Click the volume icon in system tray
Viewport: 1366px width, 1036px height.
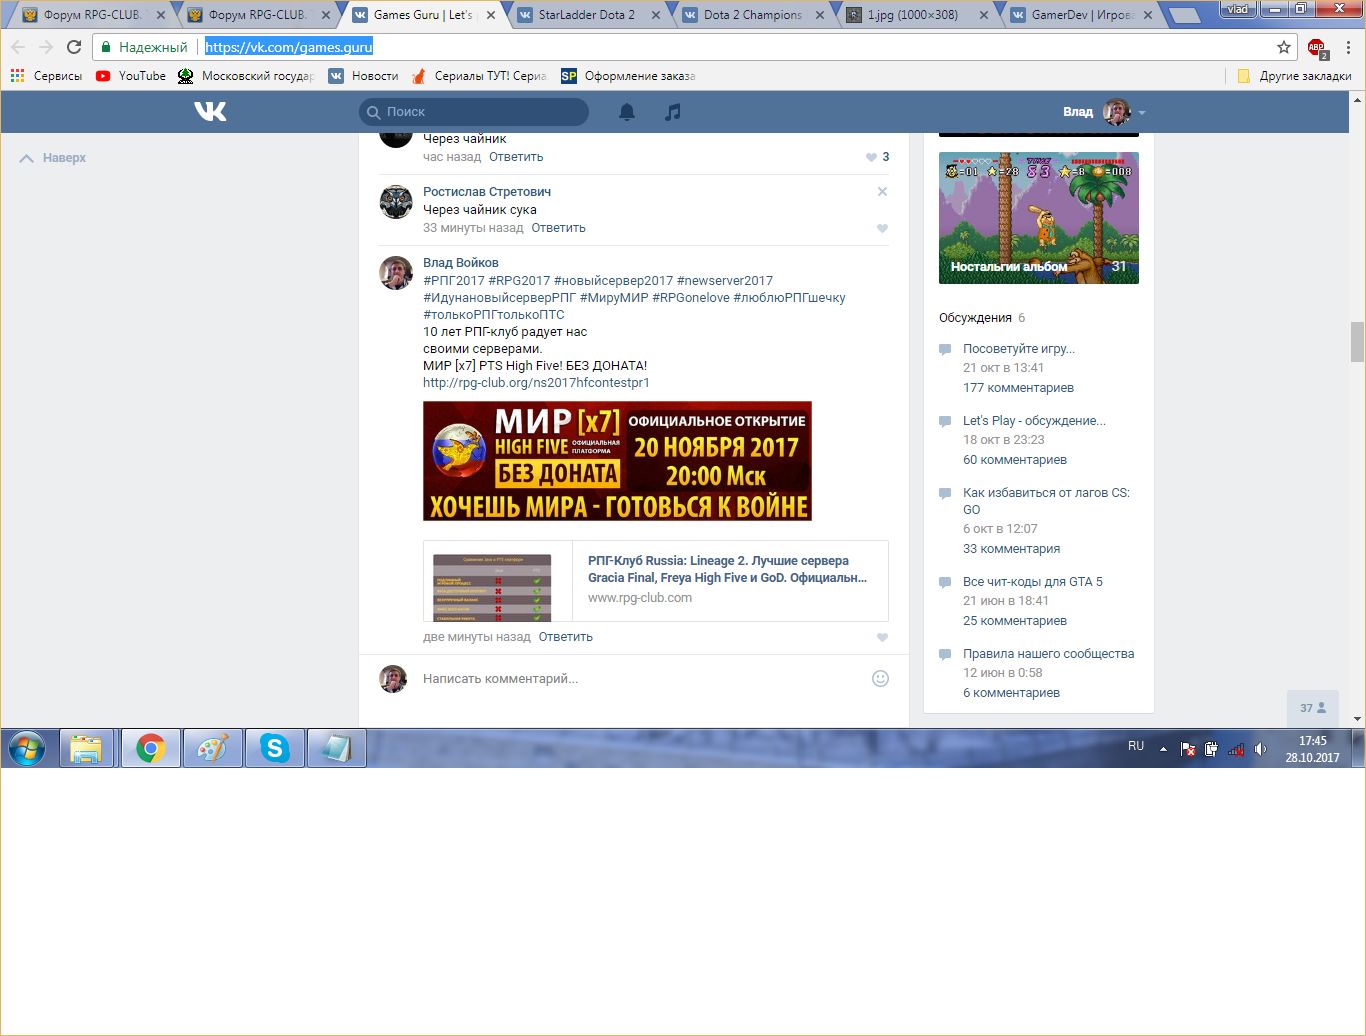[1261, 748]
